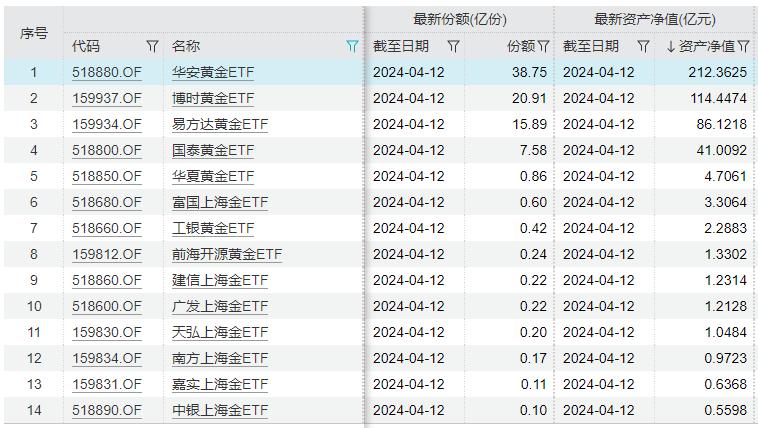Select share value 0.42
The image size is (758, 428).
coord(533,228)
